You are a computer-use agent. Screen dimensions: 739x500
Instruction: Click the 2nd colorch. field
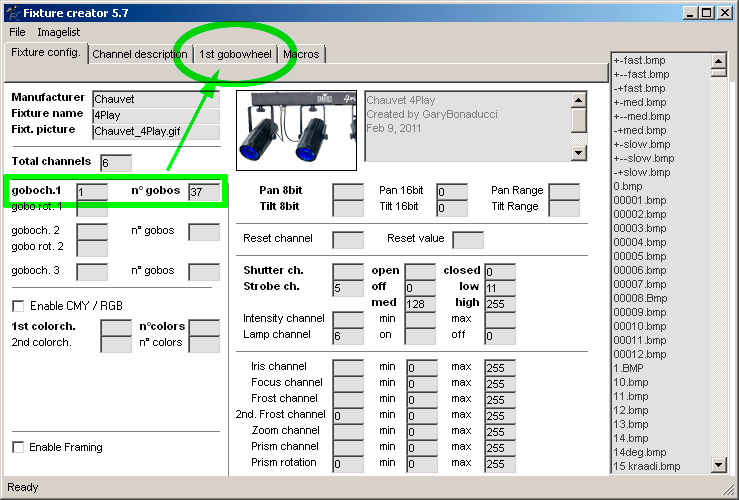point(116,344)
